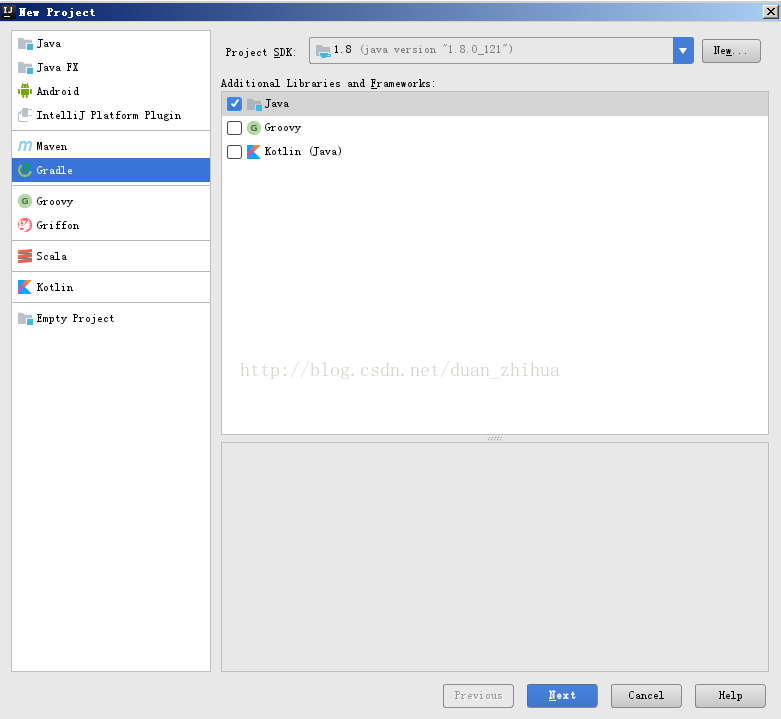This screenshot has height=719, width=781.
Task: Select the 'Maven' project type label
Action: (51, 146)
